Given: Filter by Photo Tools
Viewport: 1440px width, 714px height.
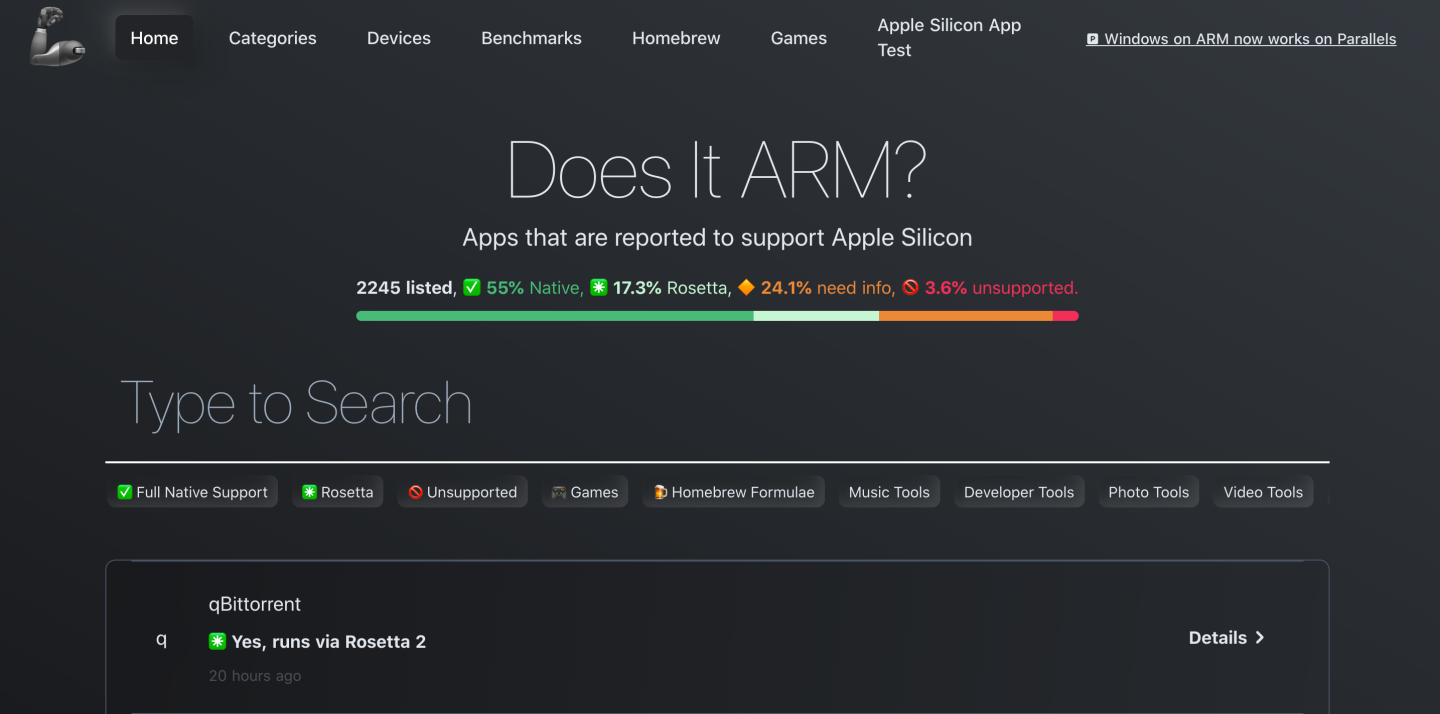Looking at the screenshot, I should click(x=1149, y=492).
